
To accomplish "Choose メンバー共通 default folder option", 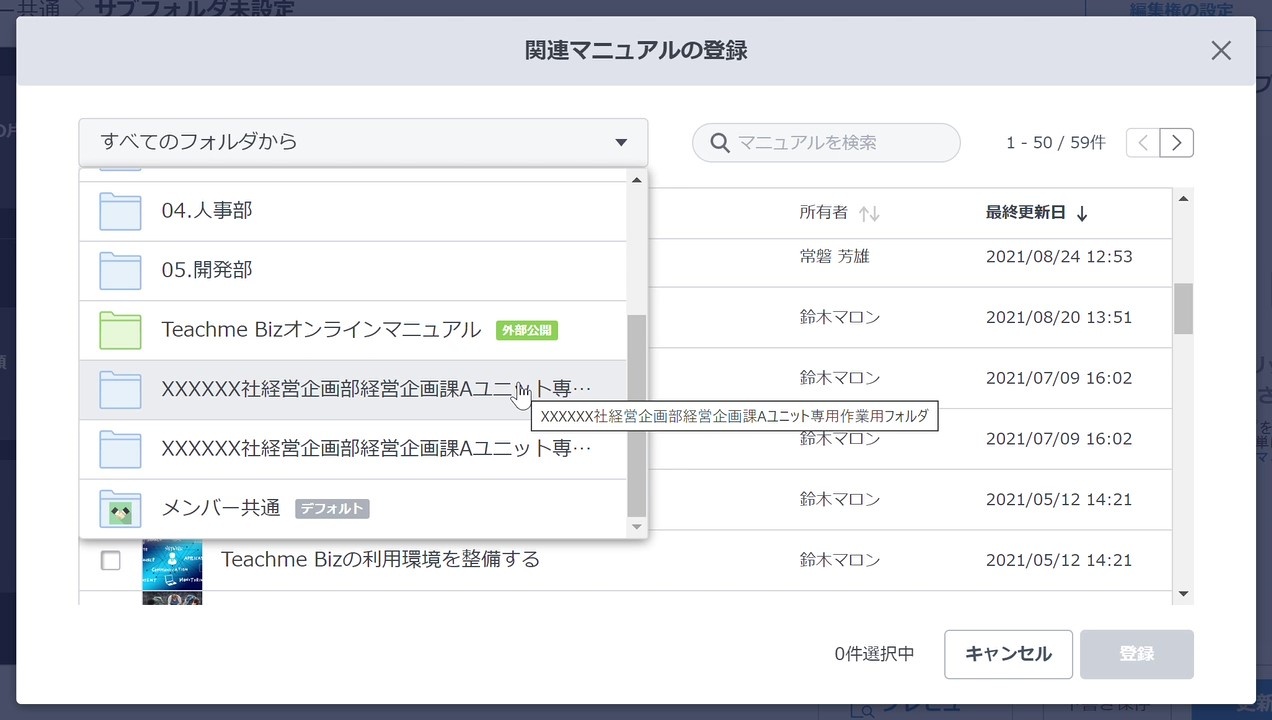I will click(221, 509).
